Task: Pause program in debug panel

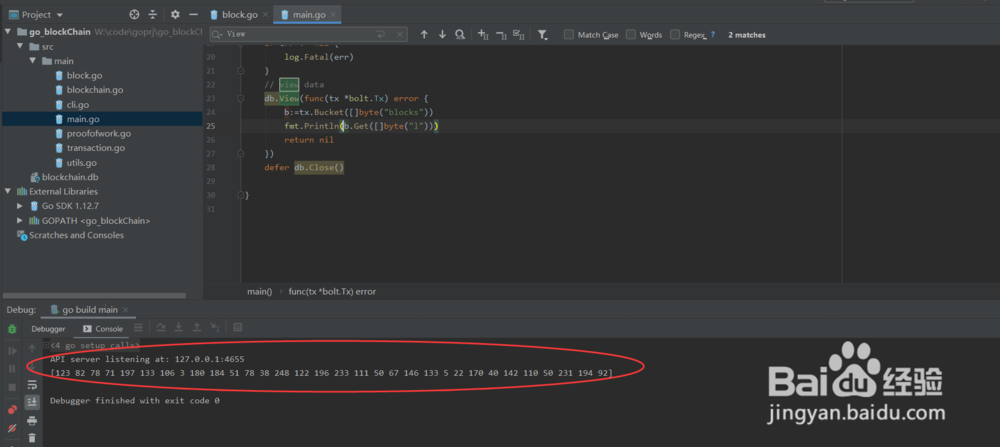Action: [x=12, y=369]
